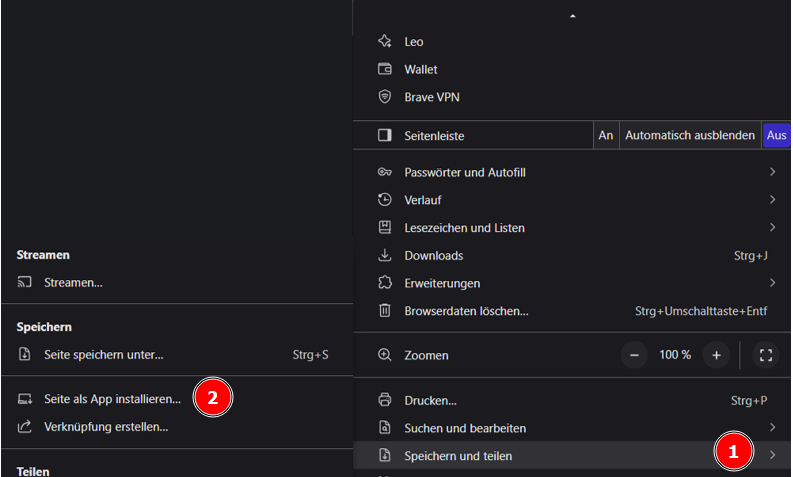Select Verknüpfung erstellen

tap(106, 427)
